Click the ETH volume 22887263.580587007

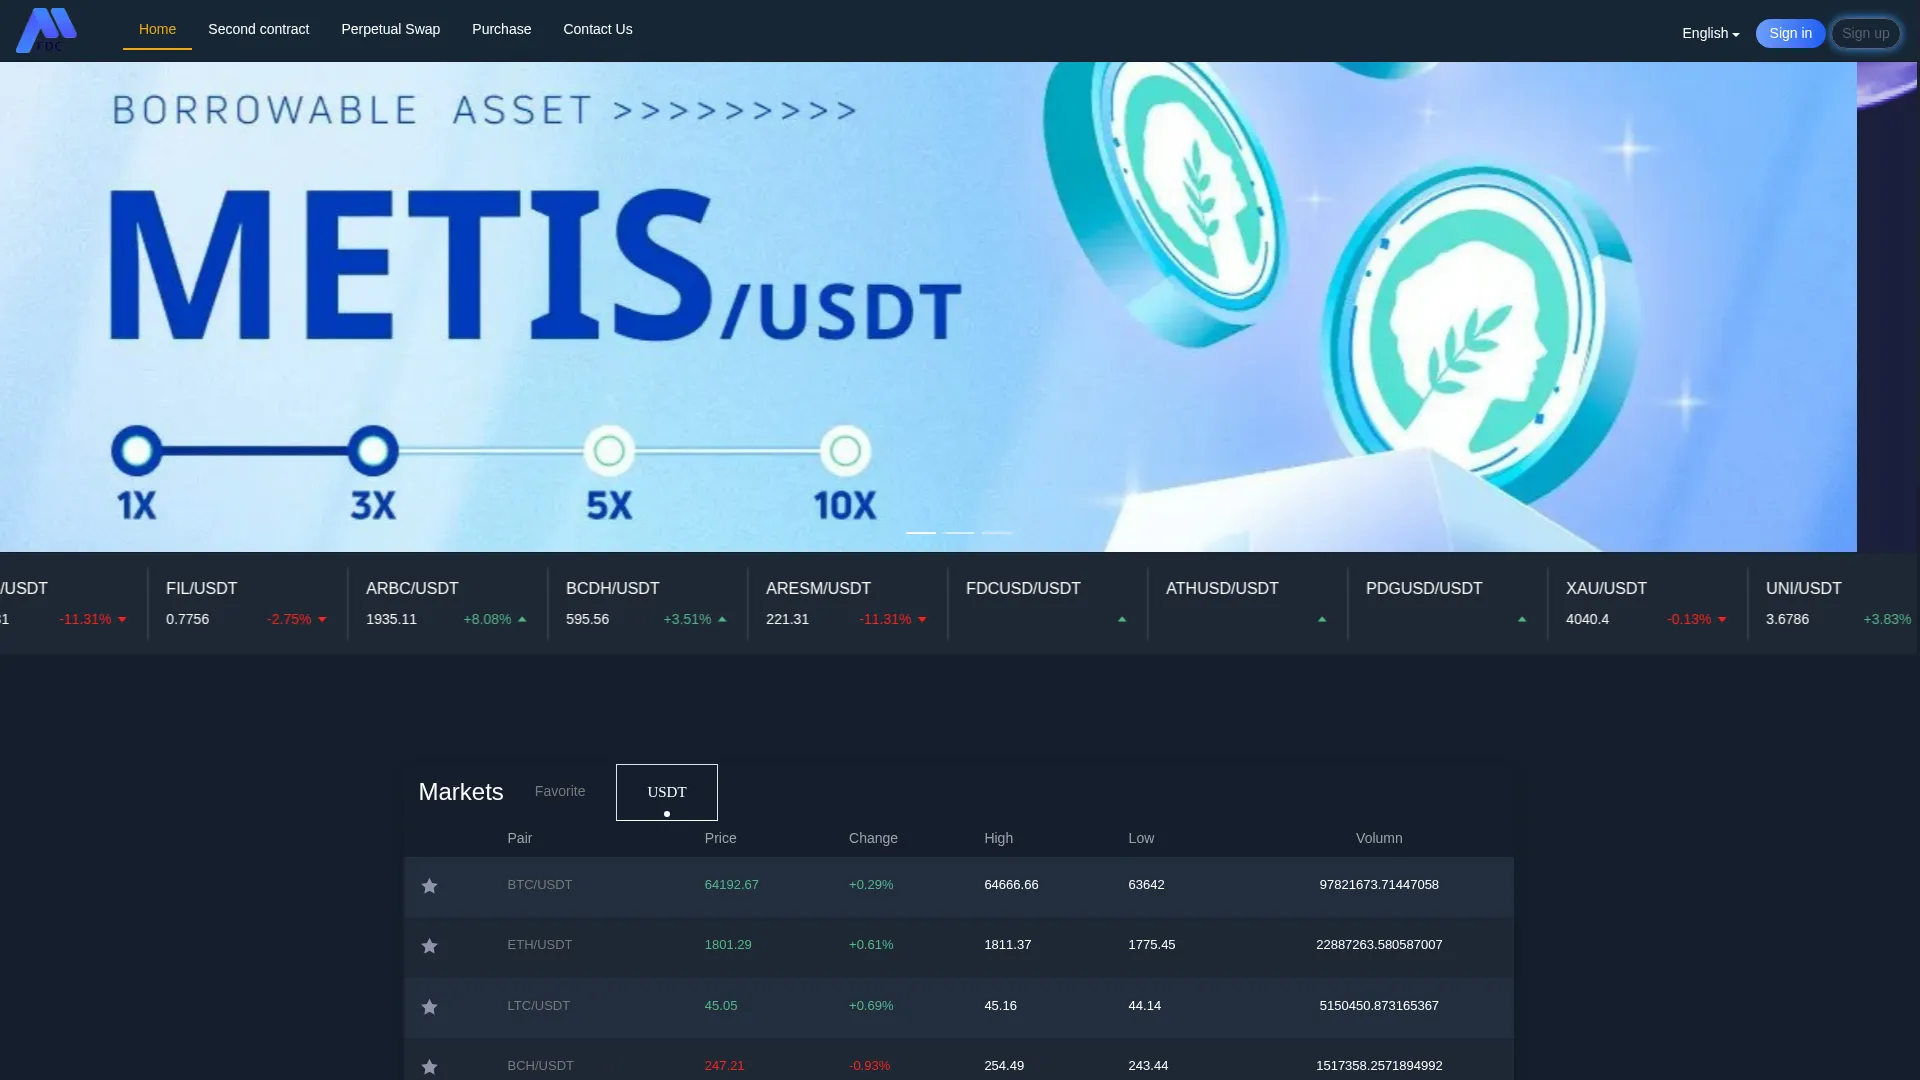pyautogui.click(x=1379, y=945)
